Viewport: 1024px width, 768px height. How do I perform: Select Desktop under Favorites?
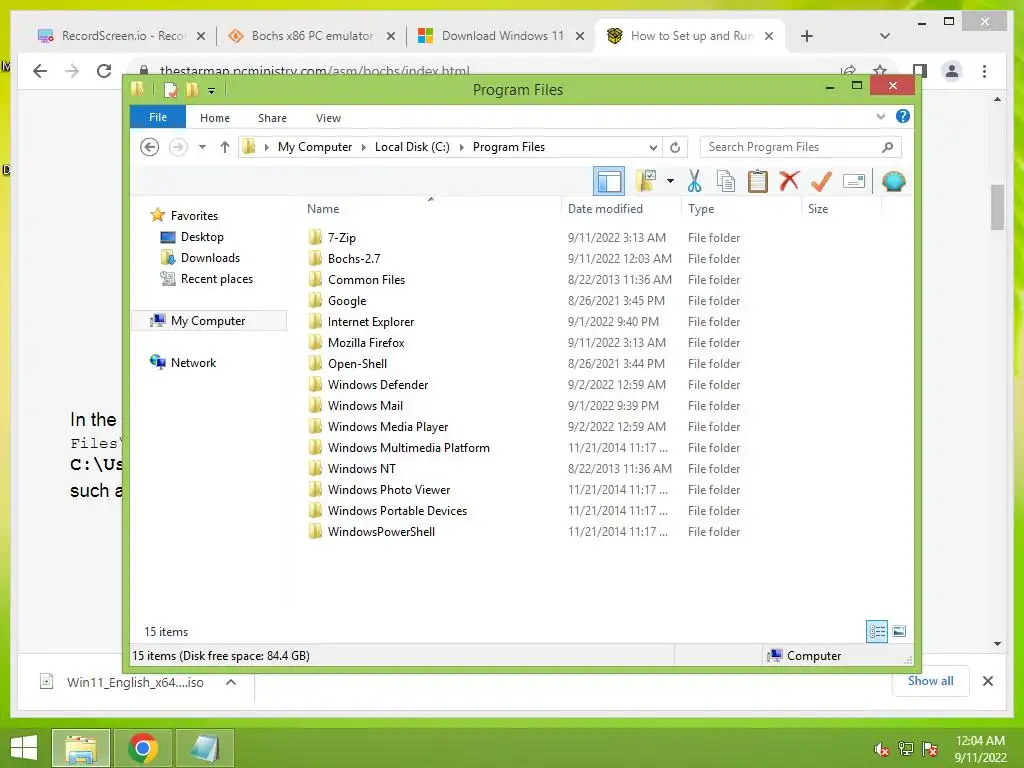(x=202, y=236)
